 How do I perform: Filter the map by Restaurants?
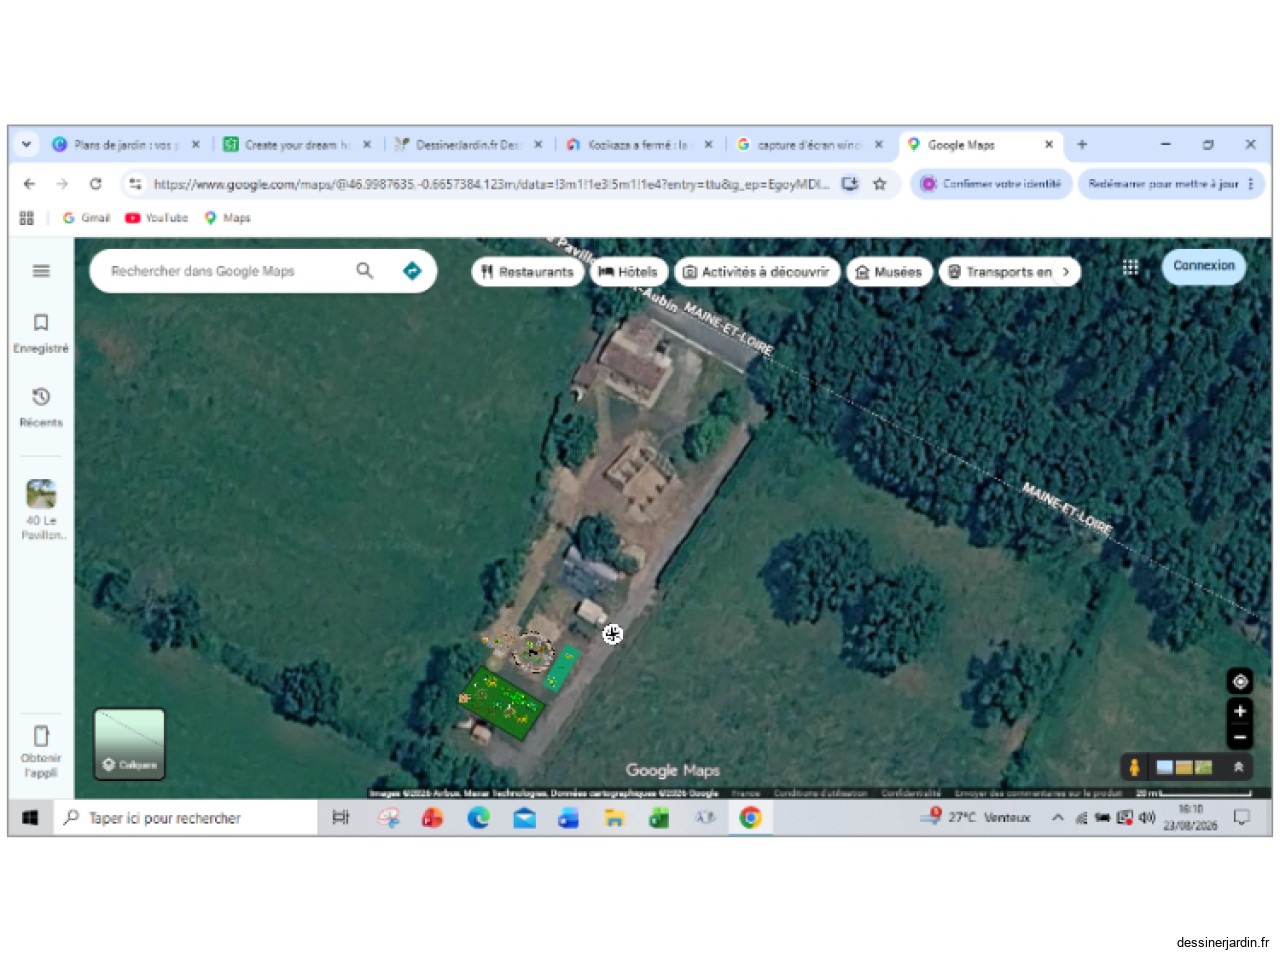point(527,272)
